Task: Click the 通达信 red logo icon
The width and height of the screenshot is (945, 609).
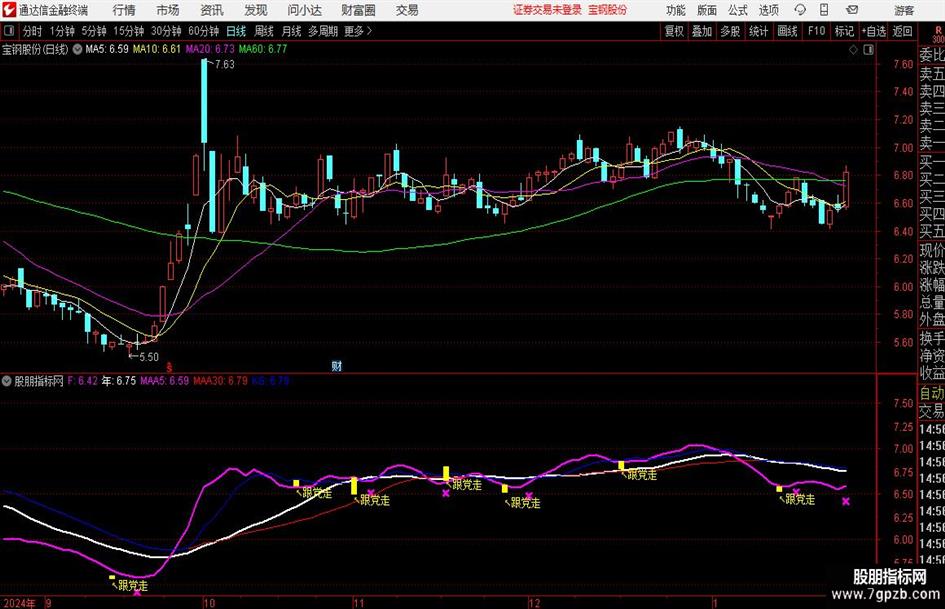Action: [x=8, y=10]
